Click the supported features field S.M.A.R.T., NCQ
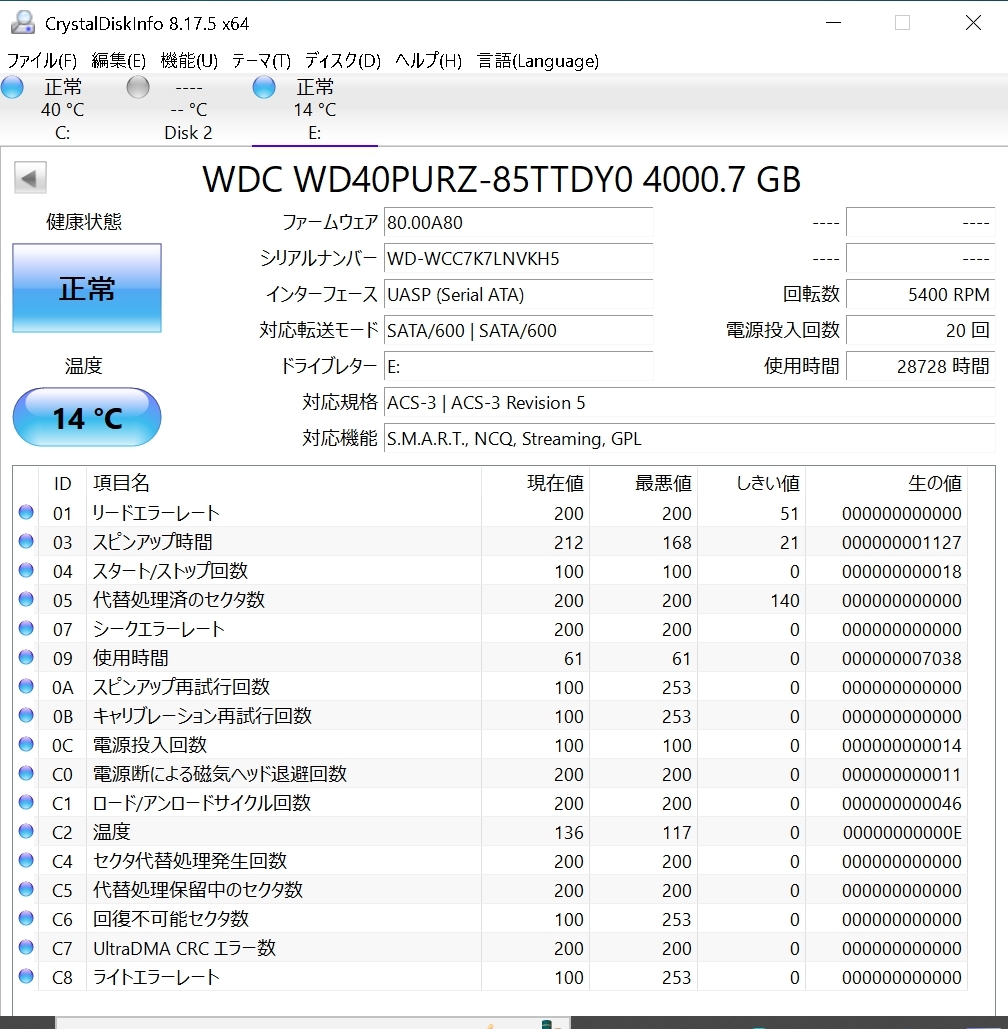Viewport: 1008px width, 1029px height. (690, 438)
